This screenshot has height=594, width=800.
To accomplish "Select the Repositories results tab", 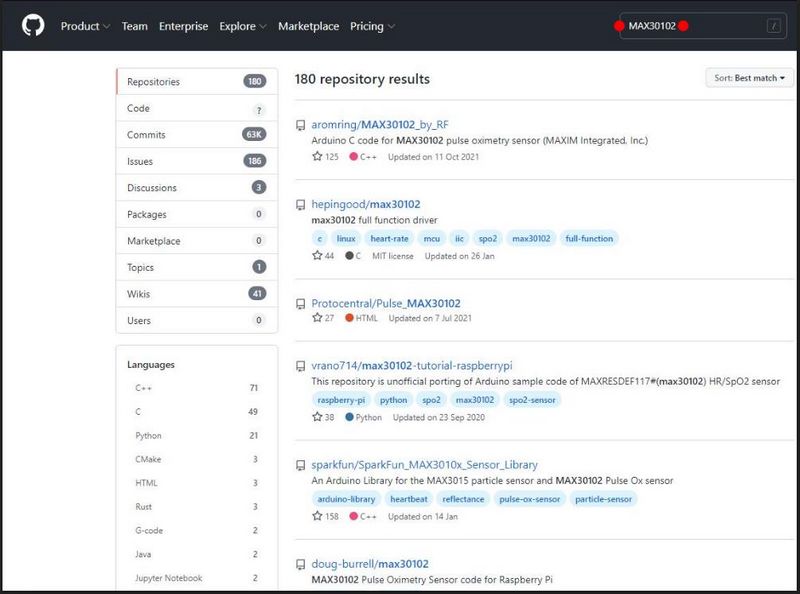I will point(197,82).
